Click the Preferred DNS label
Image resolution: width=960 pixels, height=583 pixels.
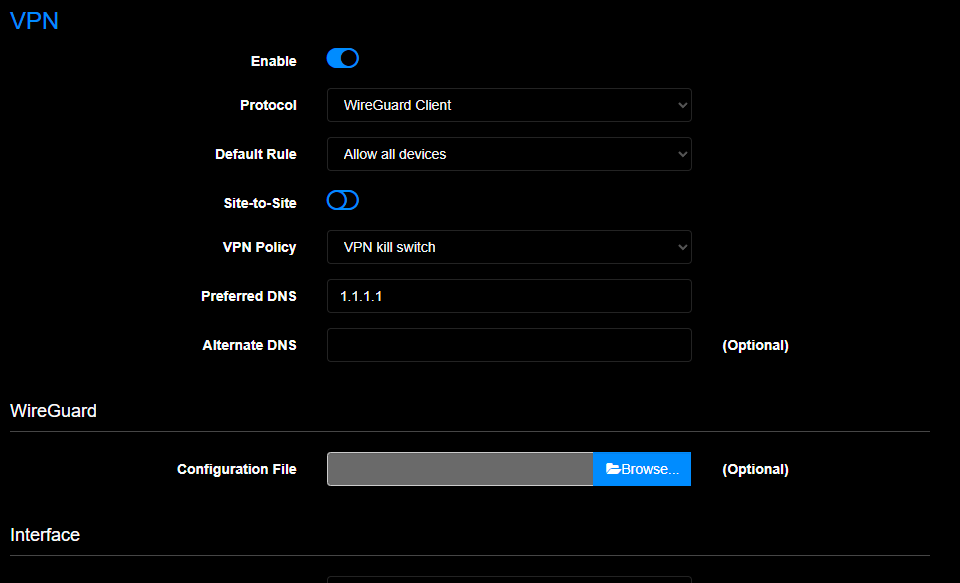[249, 296]
